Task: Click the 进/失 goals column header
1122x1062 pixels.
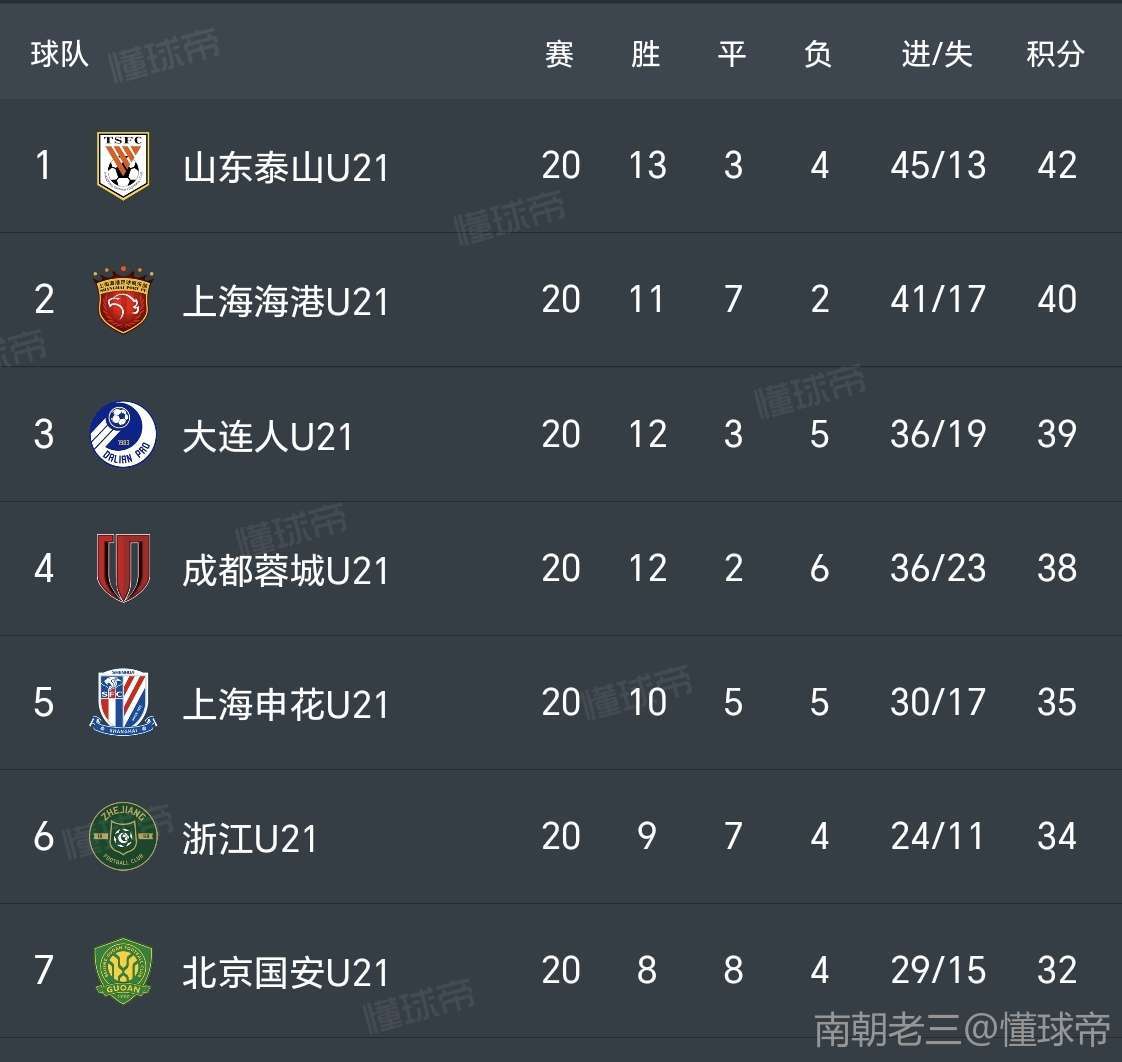Action: click(x=937, y=54)
